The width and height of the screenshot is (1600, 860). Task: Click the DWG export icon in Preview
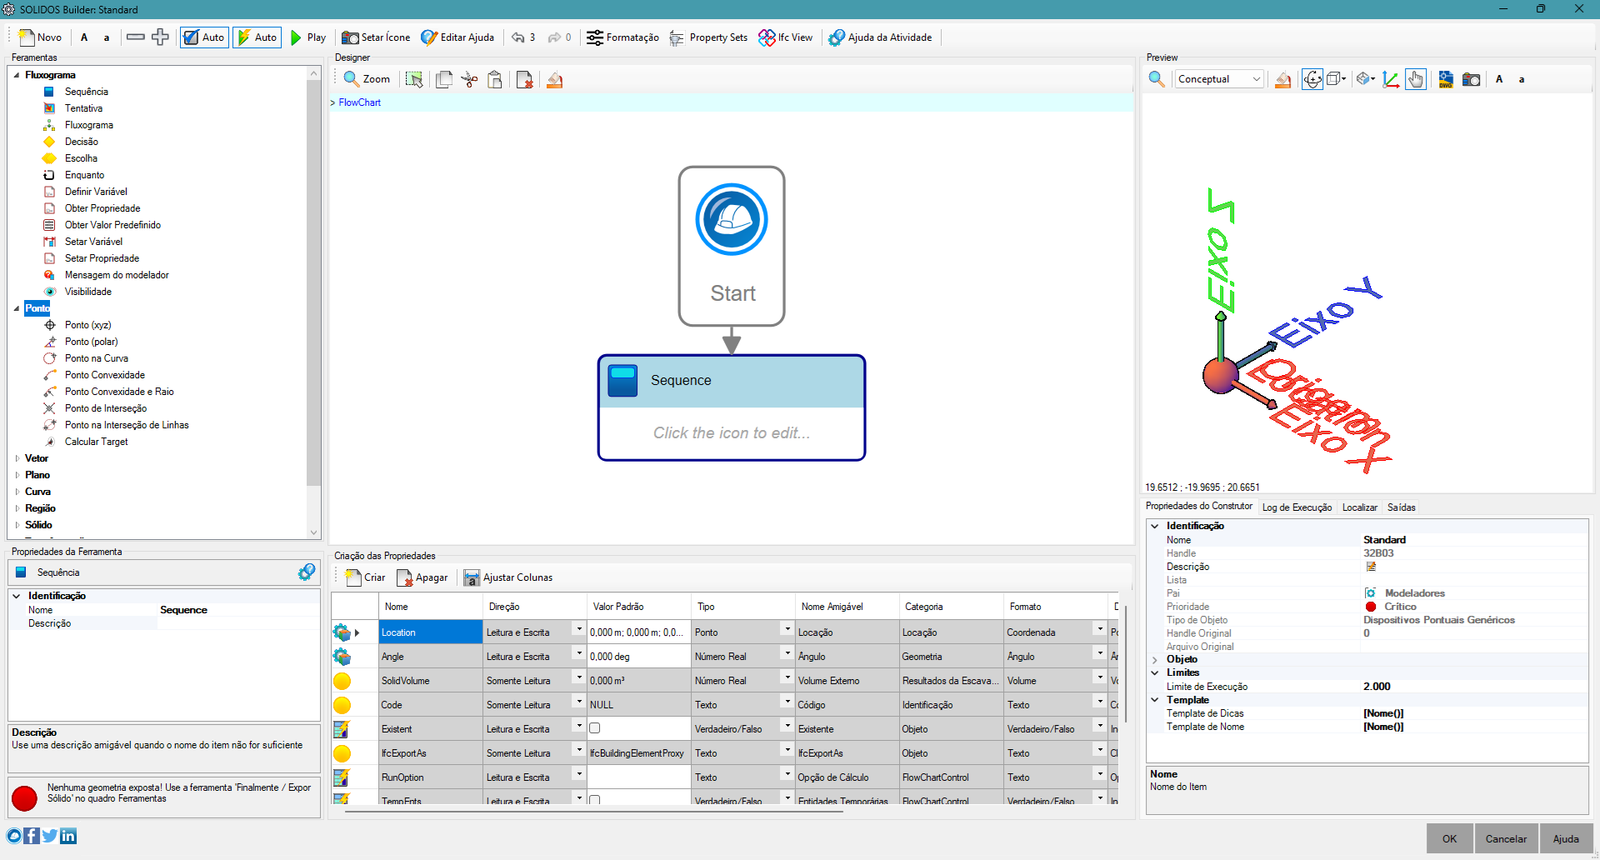pyautogui.click(x=1445, y=80)
